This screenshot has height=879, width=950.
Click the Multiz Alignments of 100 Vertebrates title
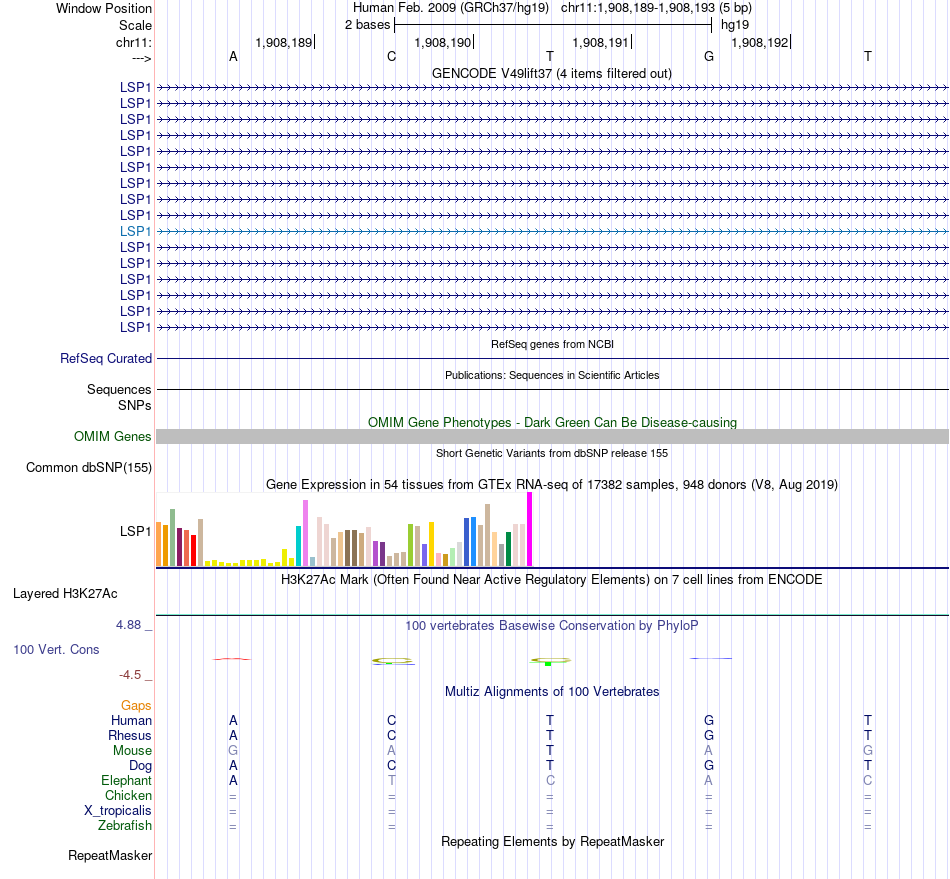click(x=552, y=692)
